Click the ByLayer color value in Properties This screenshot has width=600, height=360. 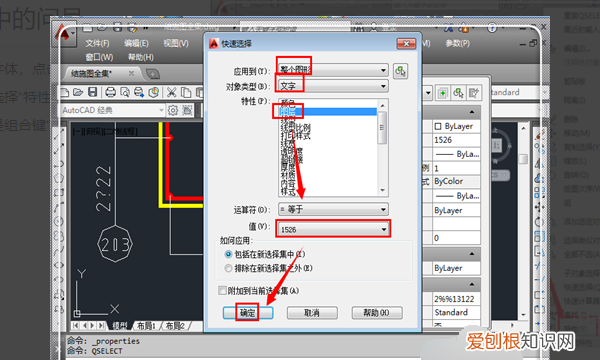click(x=457, y=126)
